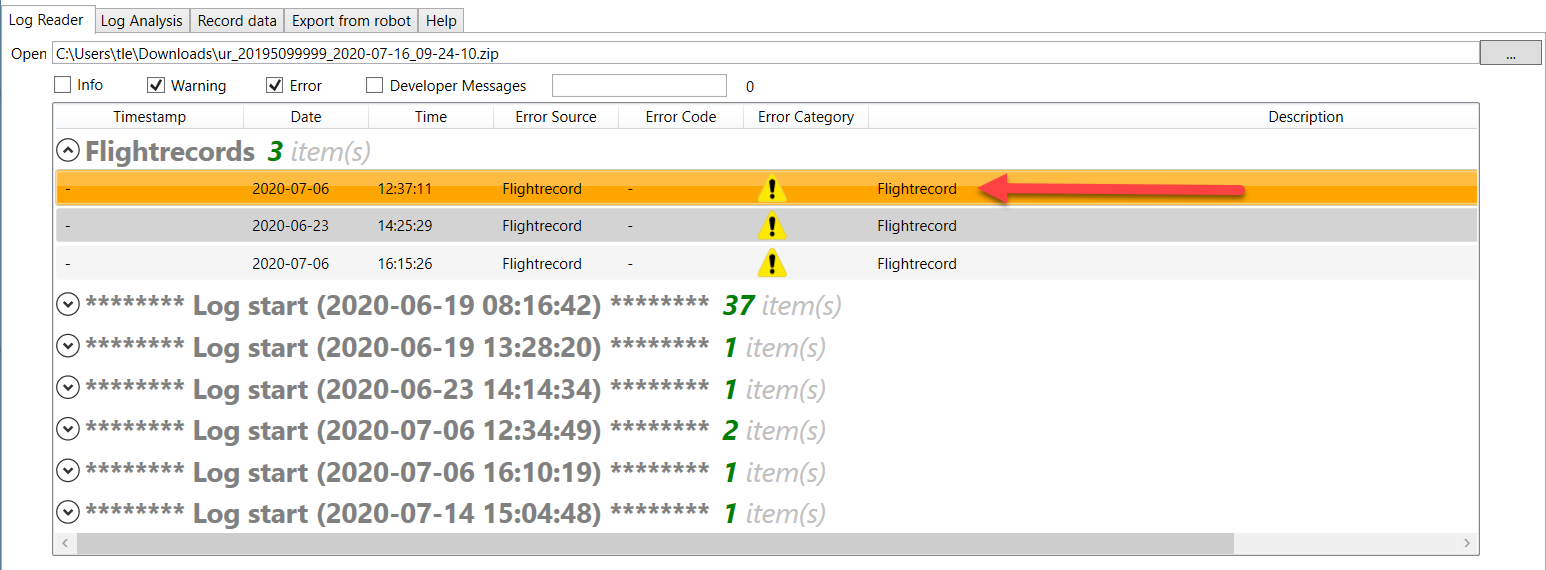The height and width of the screenshot is (570, 1546).
Task: Open the Record data tab
Action: tap(236, 21)
